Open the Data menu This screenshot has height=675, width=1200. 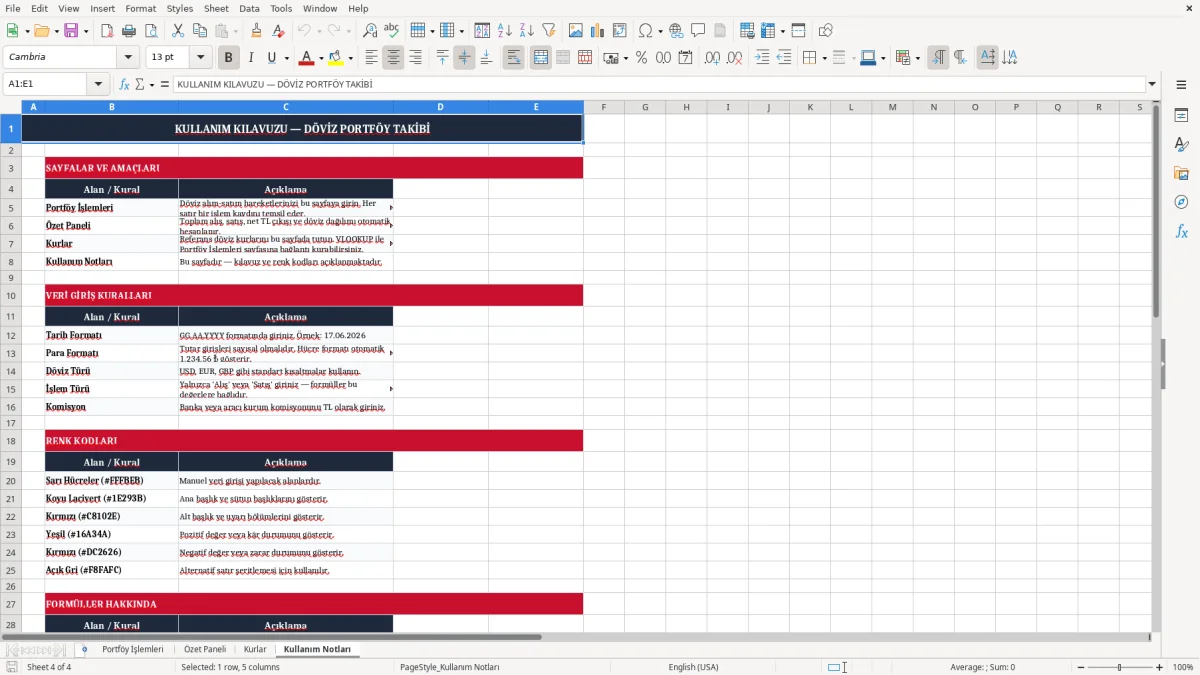pos(249,8)
